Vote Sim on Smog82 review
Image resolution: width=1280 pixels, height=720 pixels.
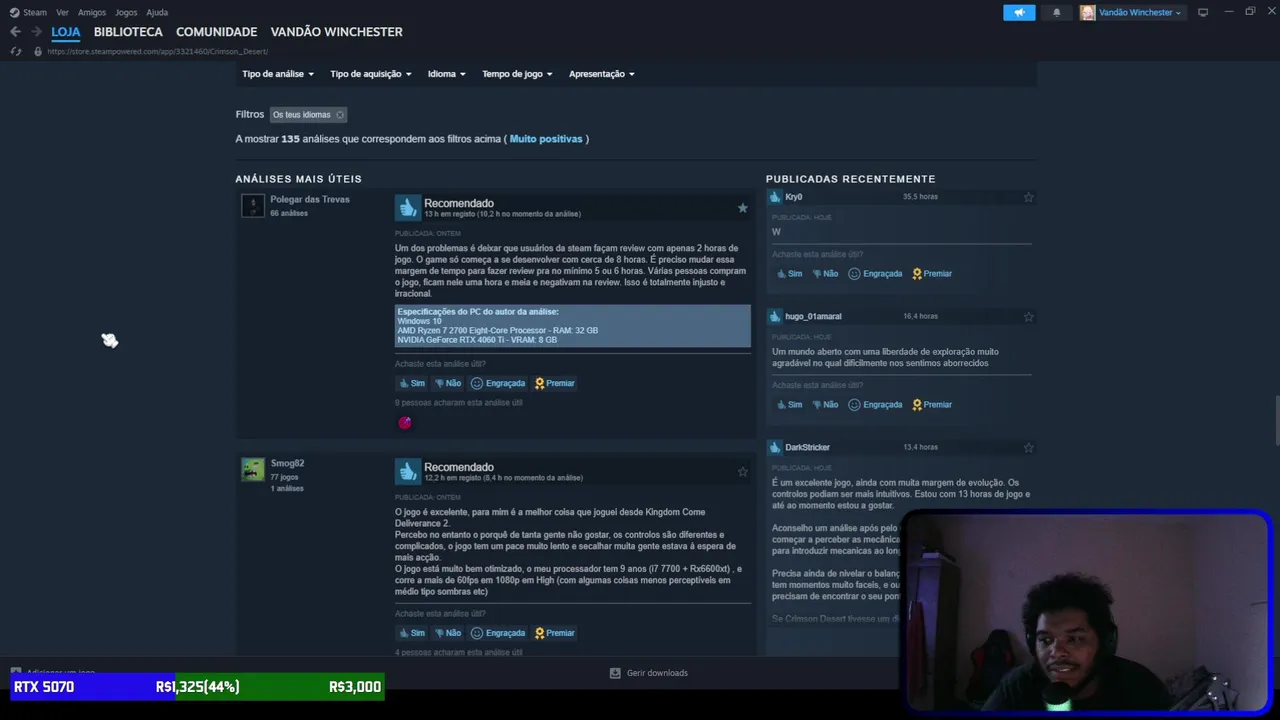412,633
